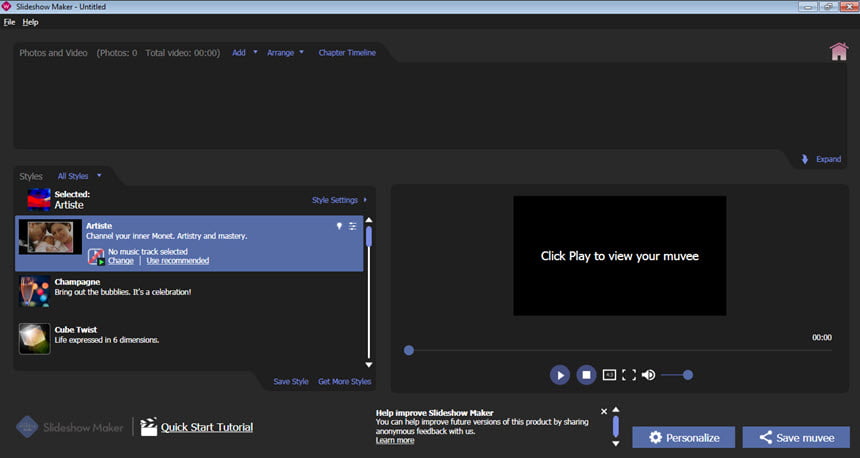This screenshot has height=458, width=860.
Task: Click the styles list scroll up arrow
Action: pos(369,220)
